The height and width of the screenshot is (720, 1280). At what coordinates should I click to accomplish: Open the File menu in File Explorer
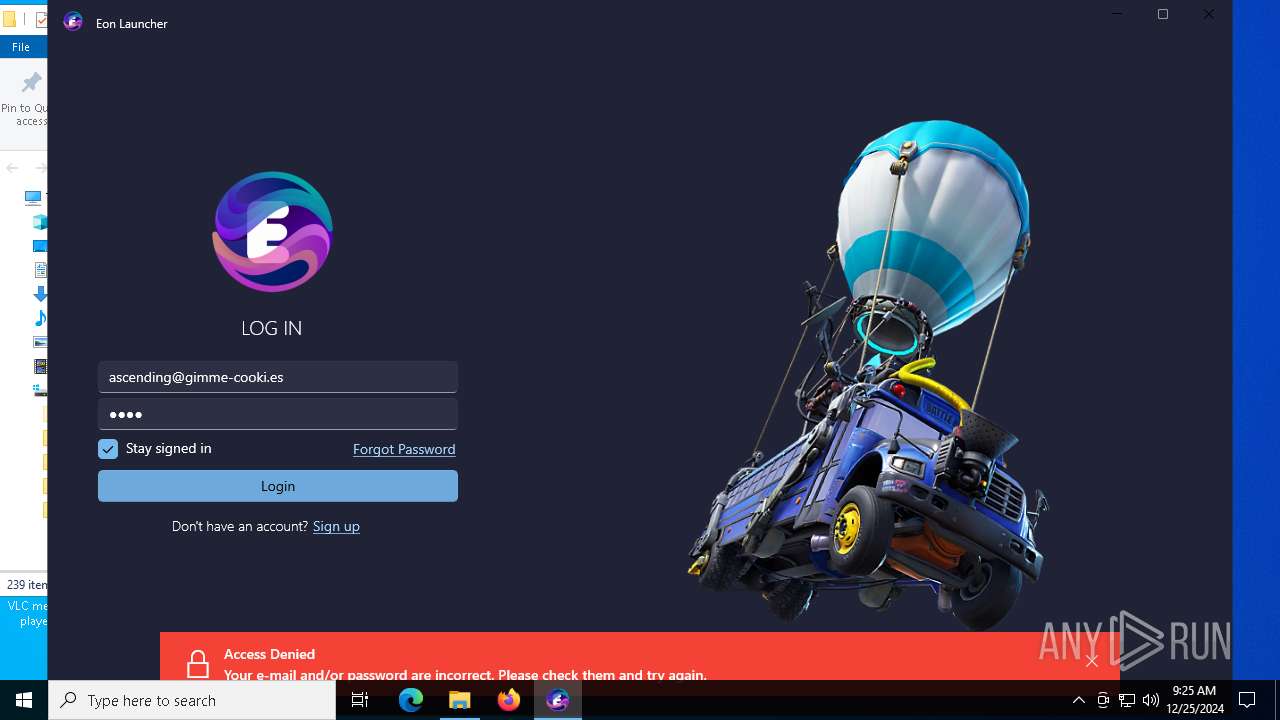(x=21, y=47)
